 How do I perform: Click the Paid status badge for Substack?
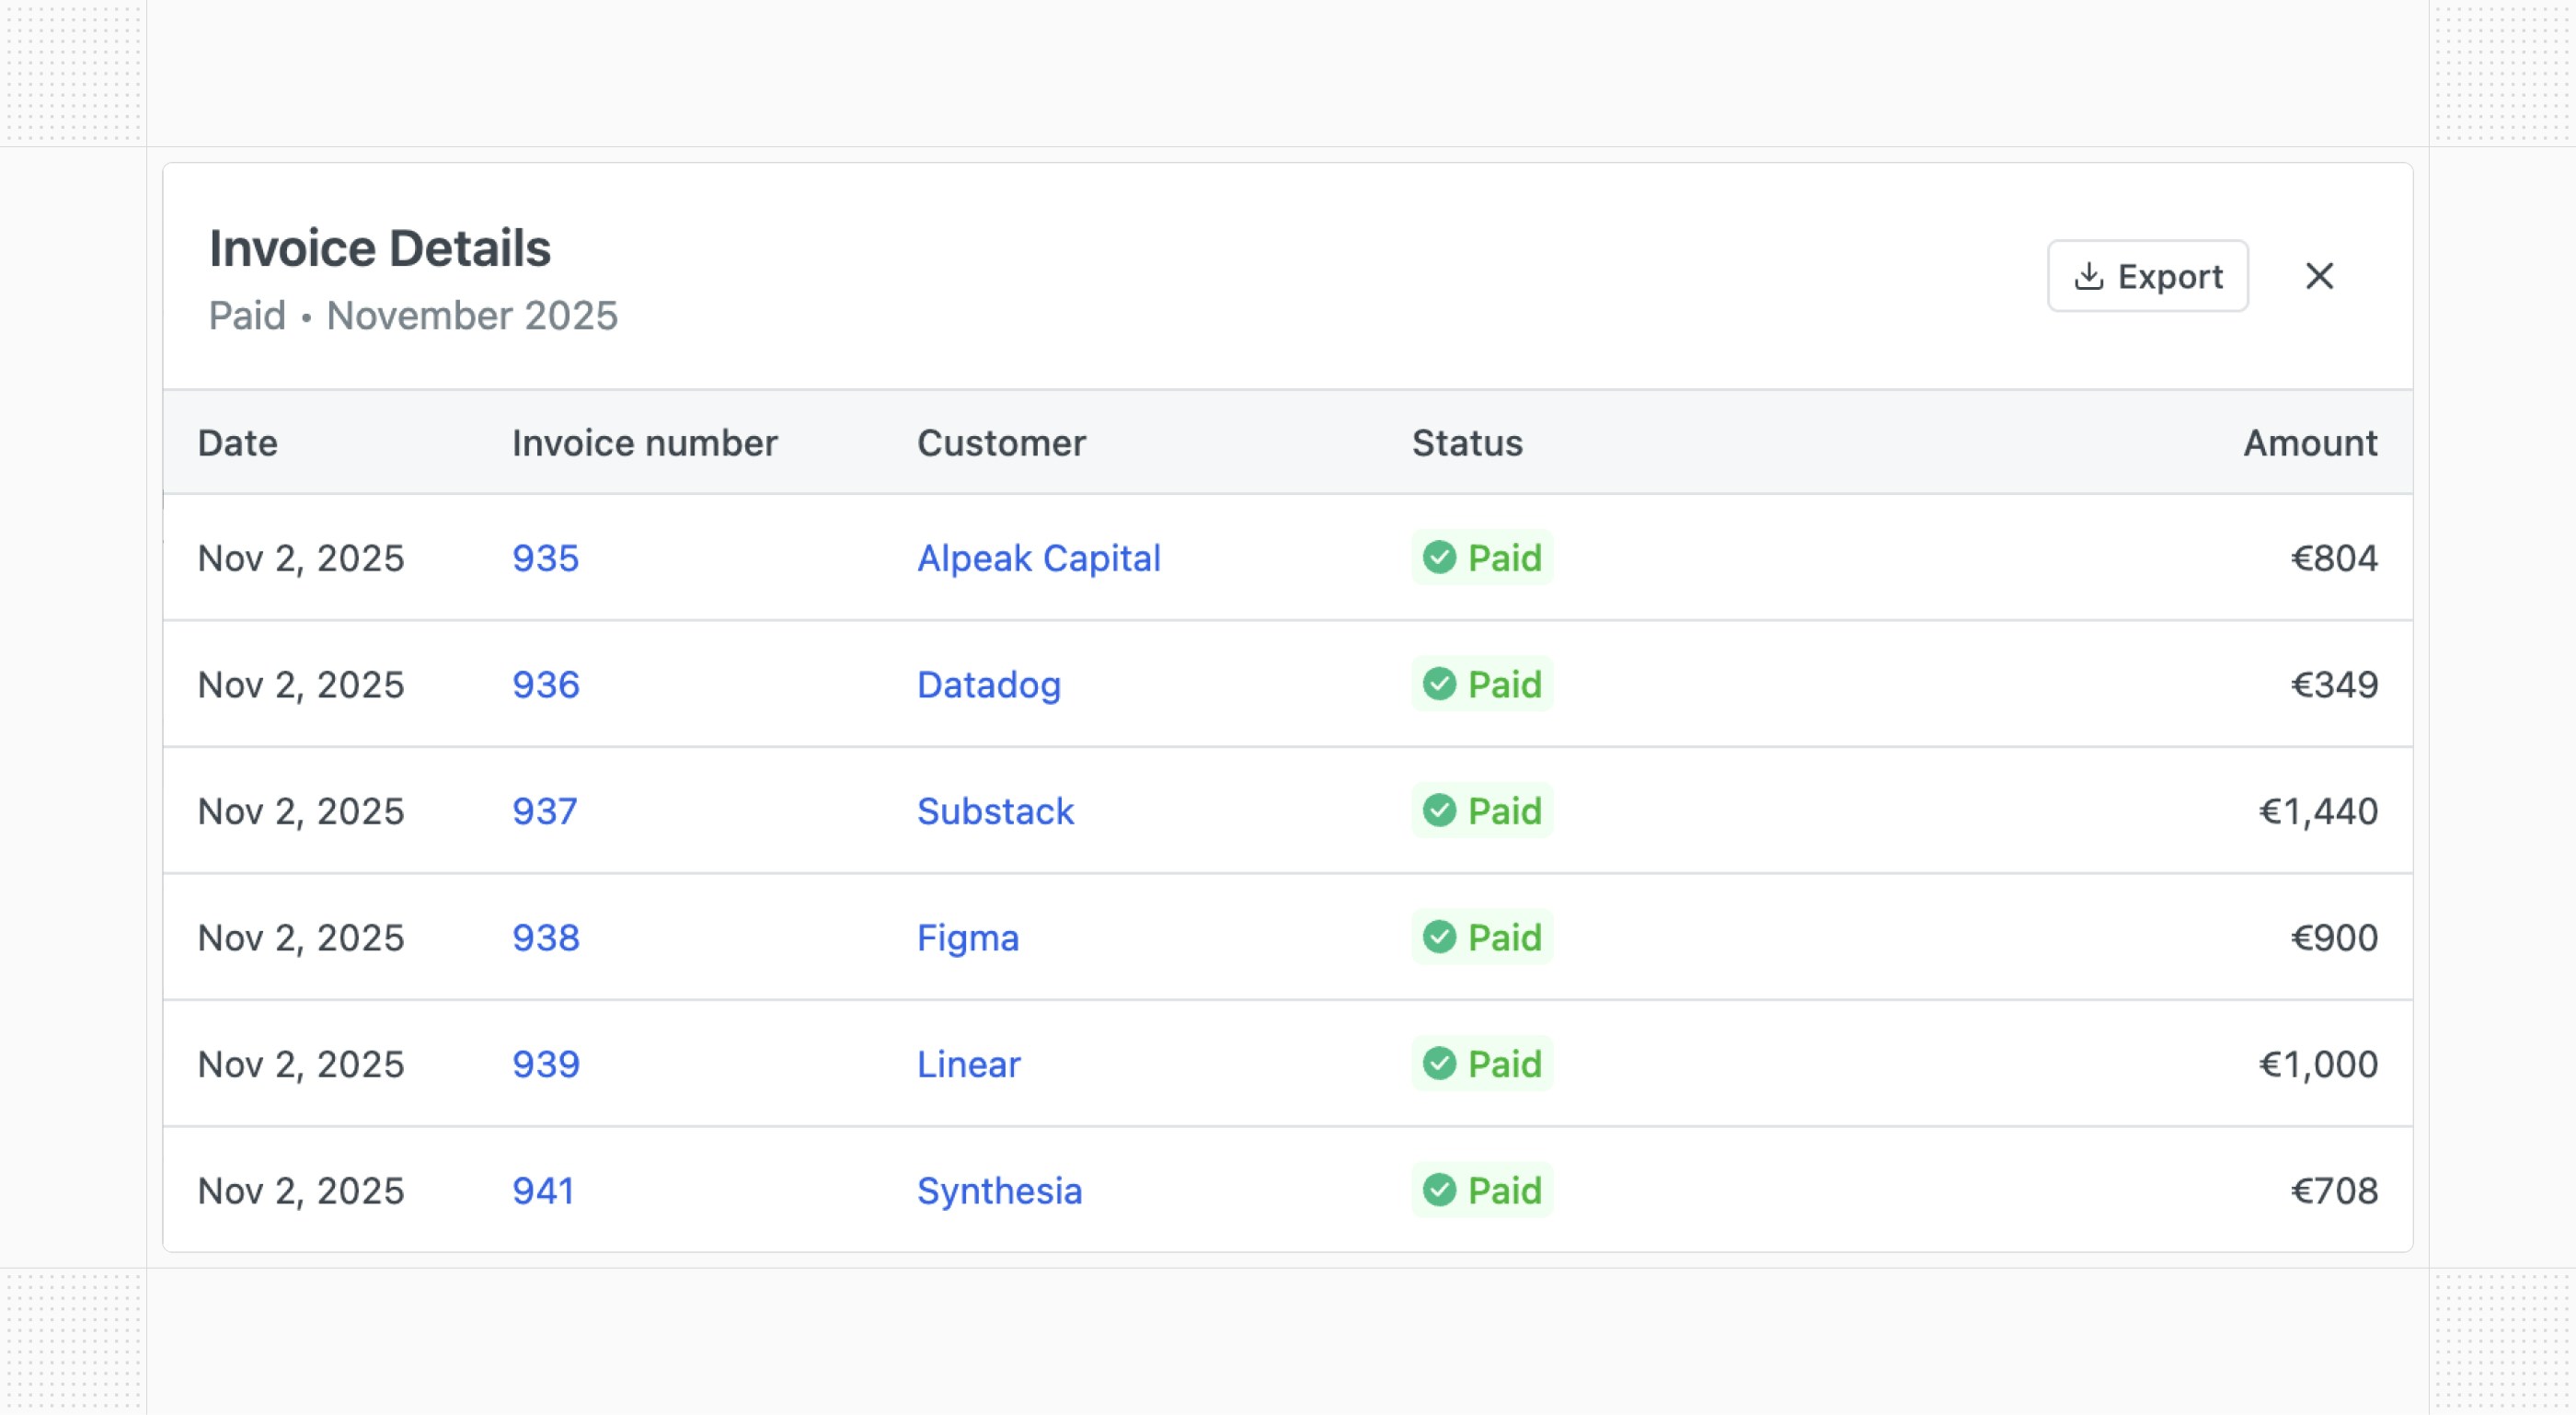[x=1482, y=811]
